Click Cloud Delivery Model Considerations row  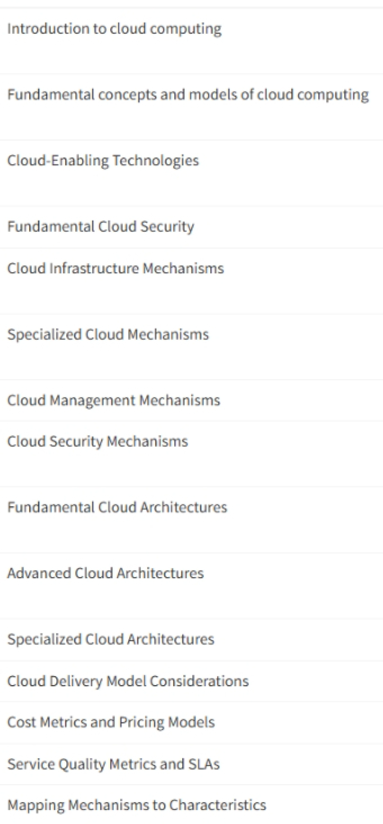tap(191, 681)
